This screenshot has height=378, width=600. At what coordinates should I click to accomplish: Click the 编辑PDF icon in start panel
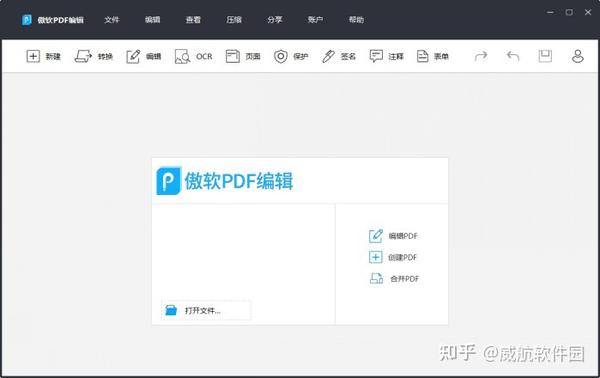tap(375, 236)
